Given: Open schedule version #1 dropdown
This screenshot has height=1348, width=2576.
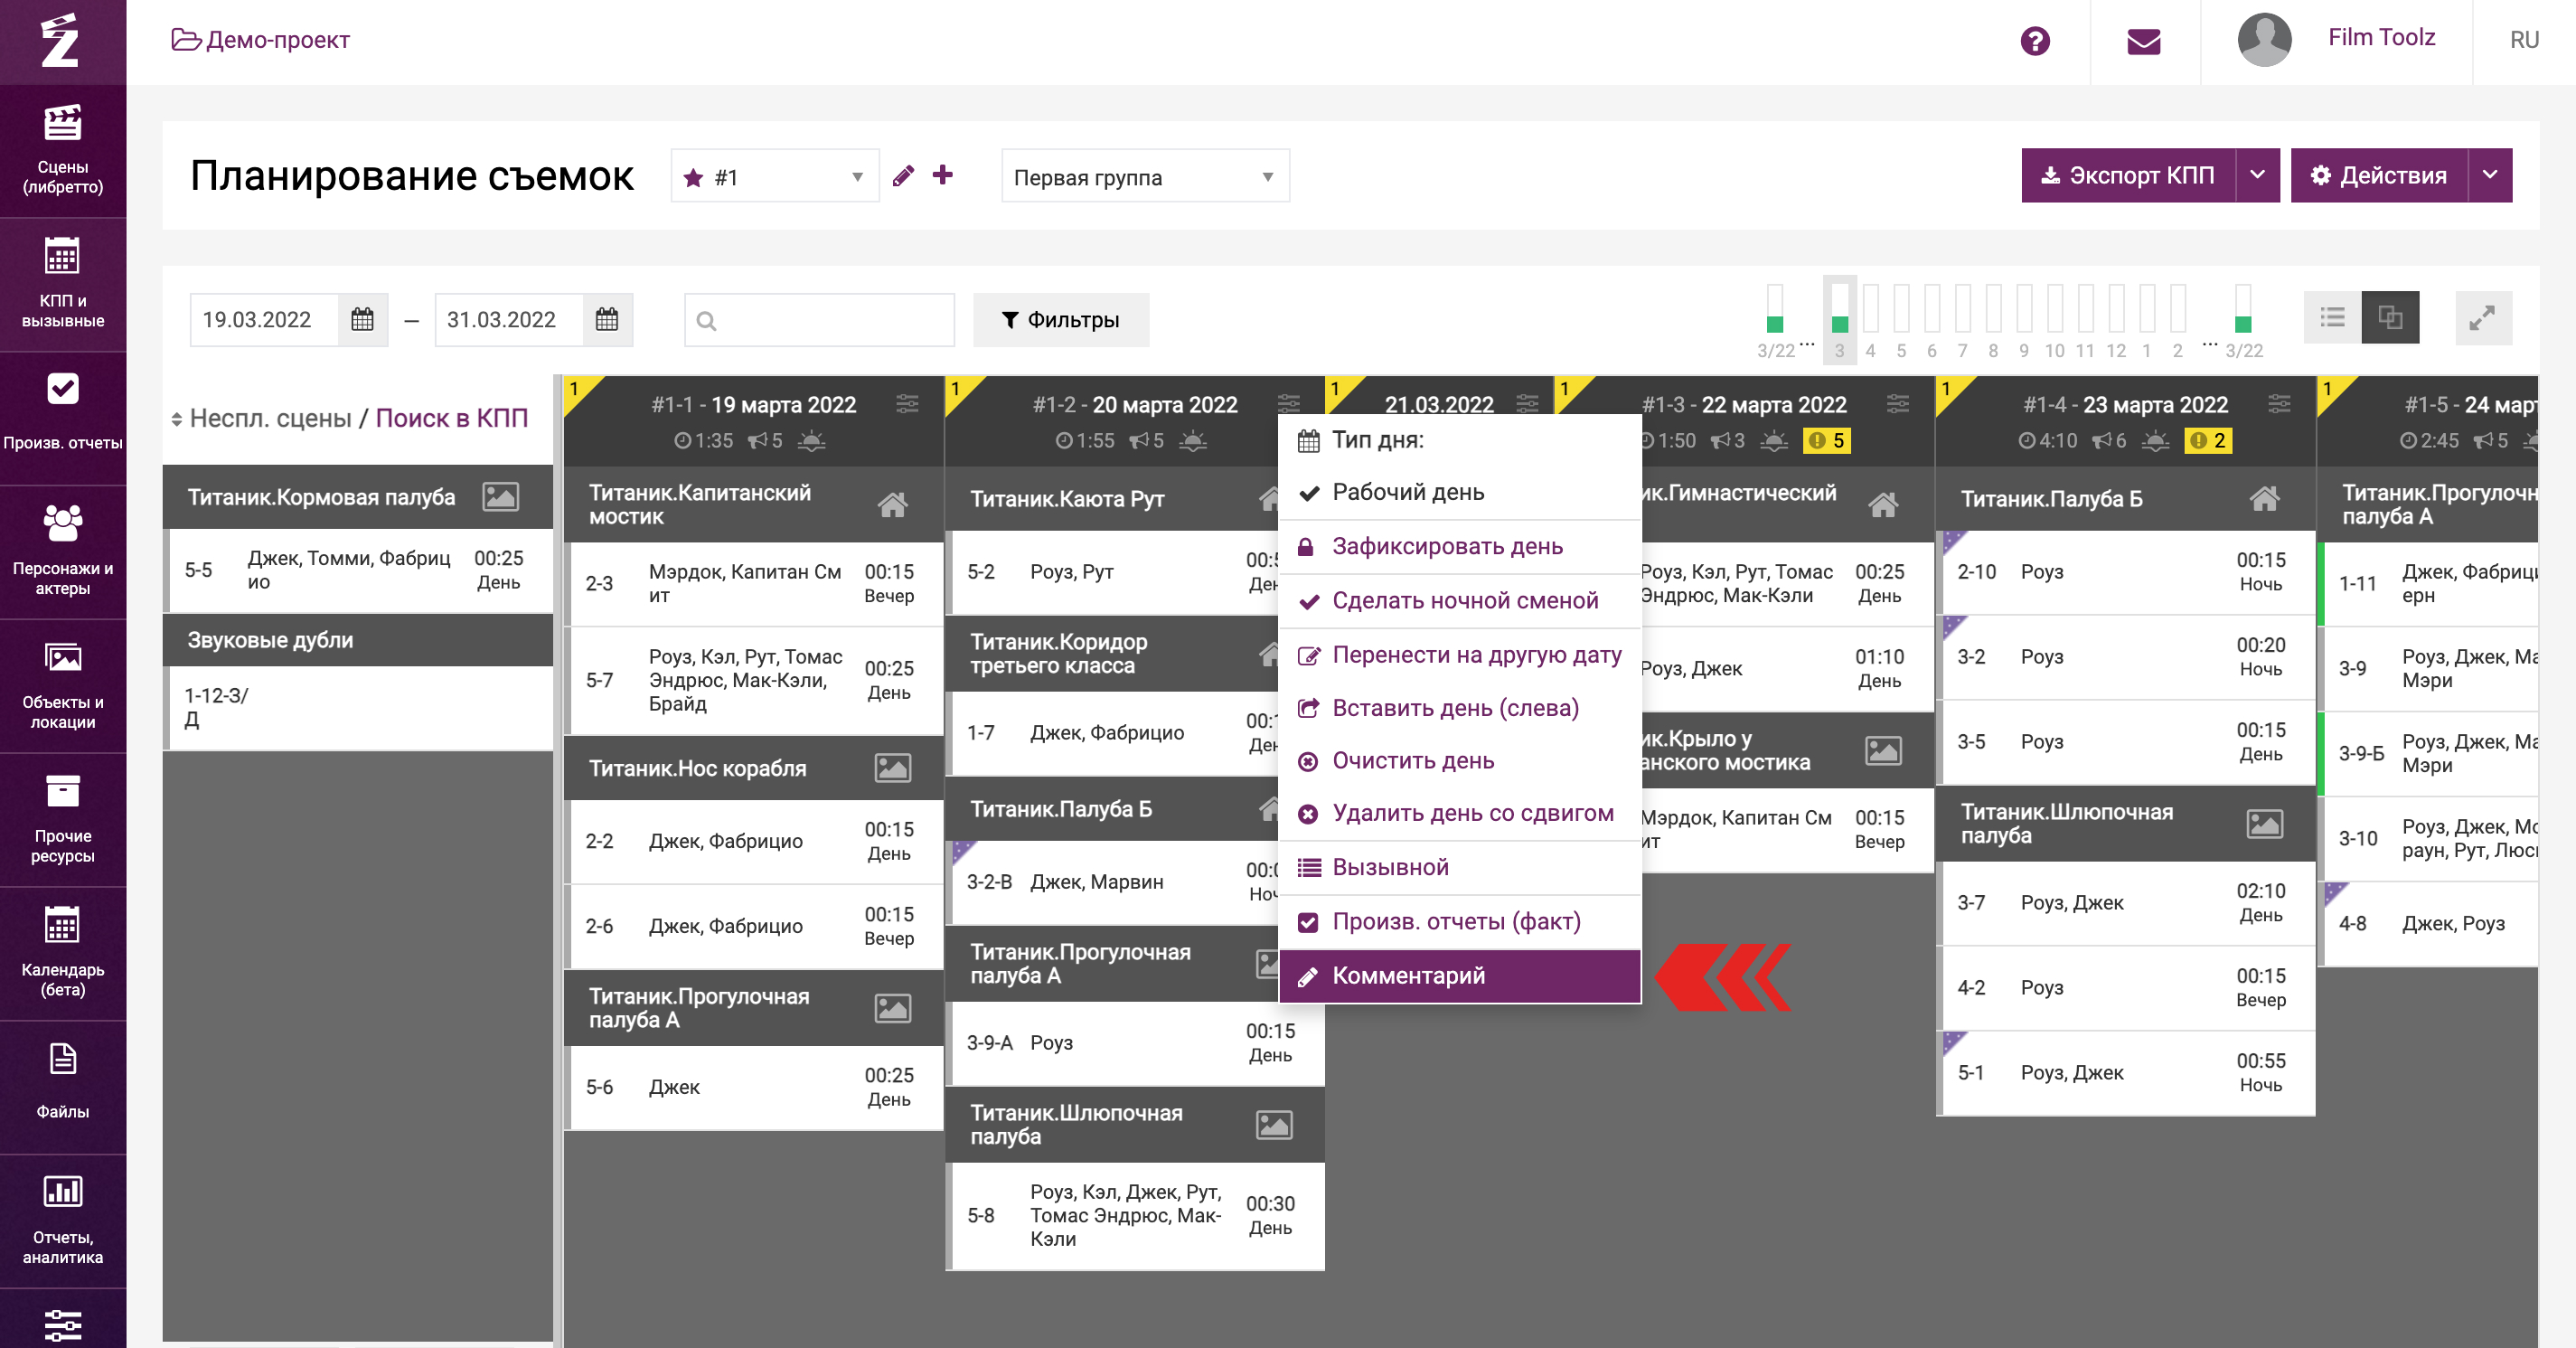Looking at the screenshot, I should (774, 177).
